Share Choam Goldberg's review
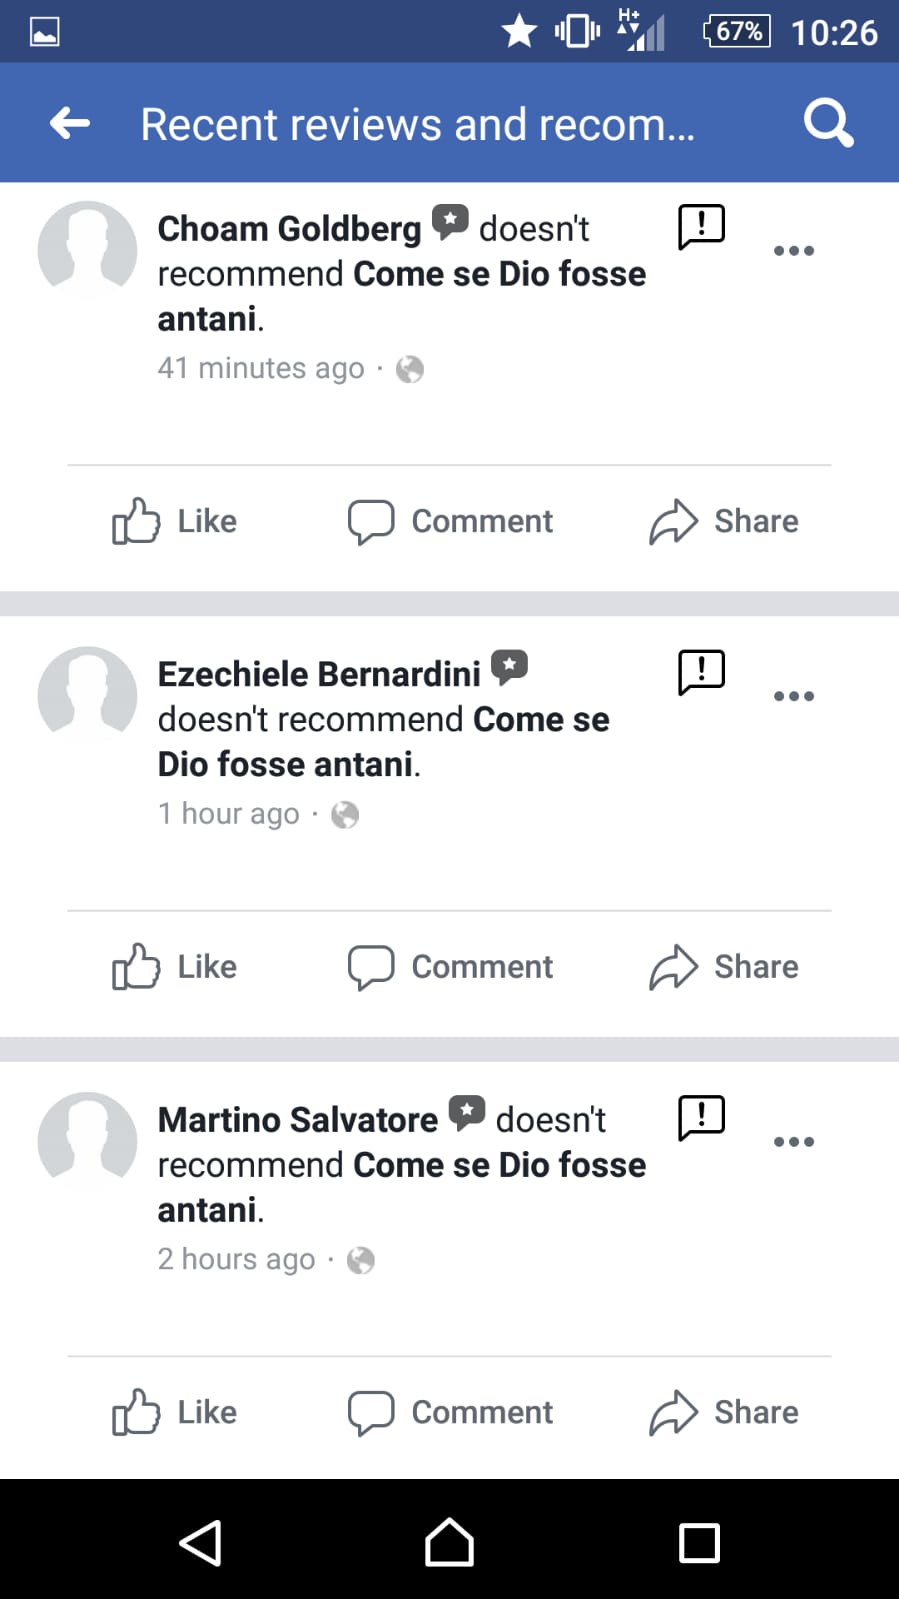Screen dimensions: 899x1599 tap(724, 521)
